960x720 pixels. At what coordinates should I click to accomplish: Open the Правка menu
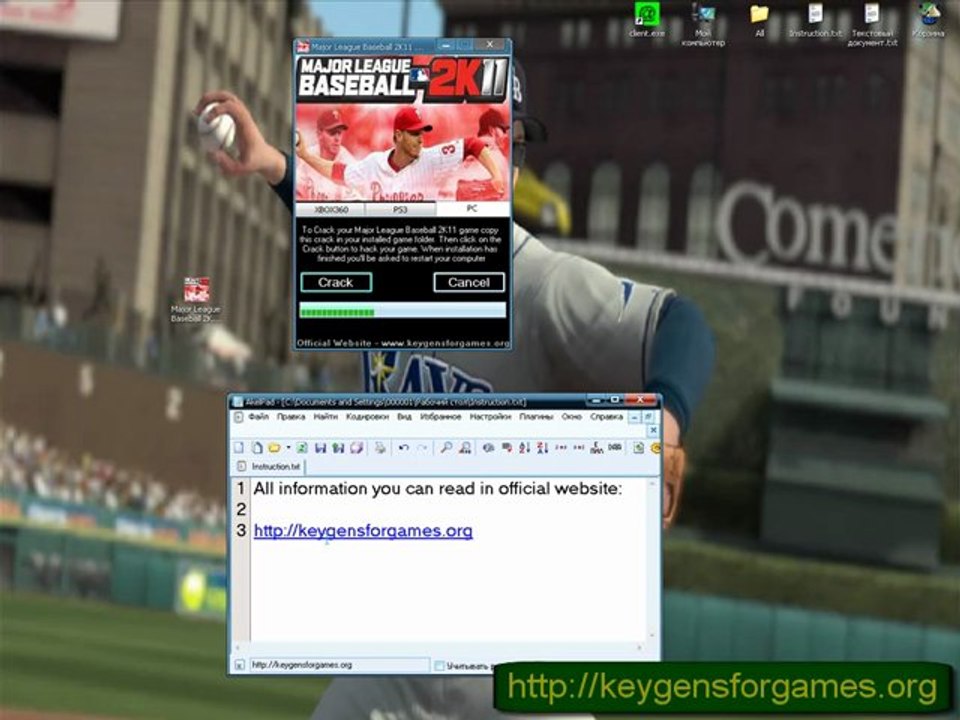[291, 416]
